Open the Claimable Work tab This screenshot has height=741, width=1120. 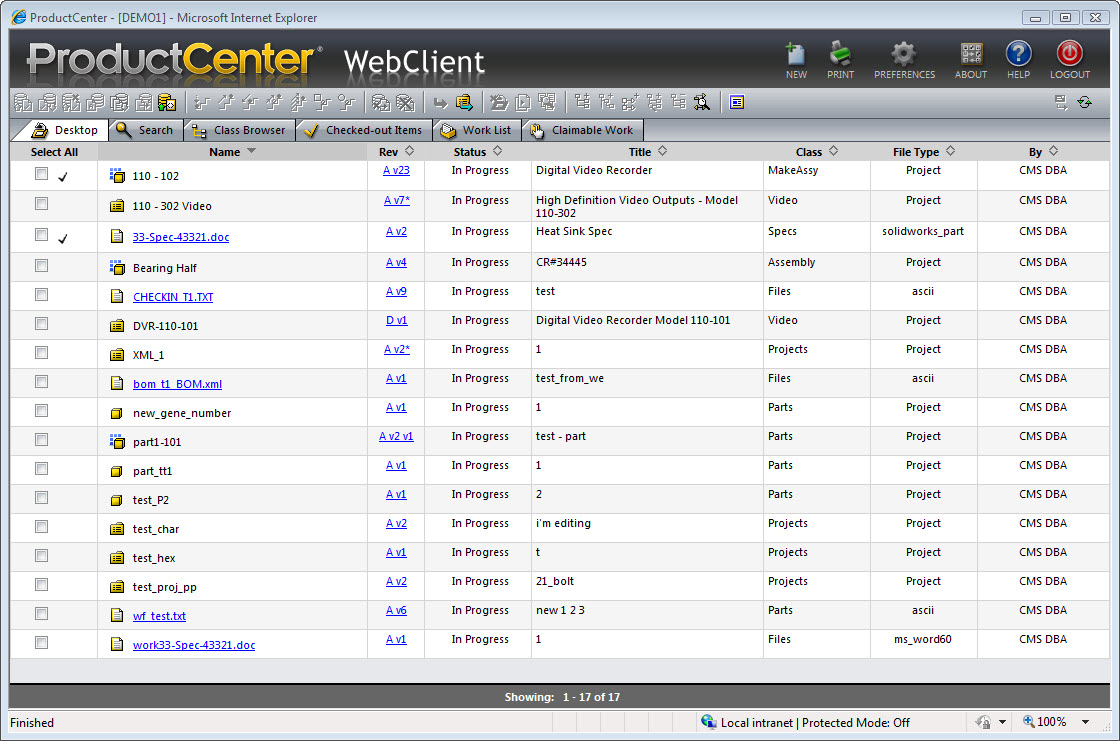click(x=583, y=130)
